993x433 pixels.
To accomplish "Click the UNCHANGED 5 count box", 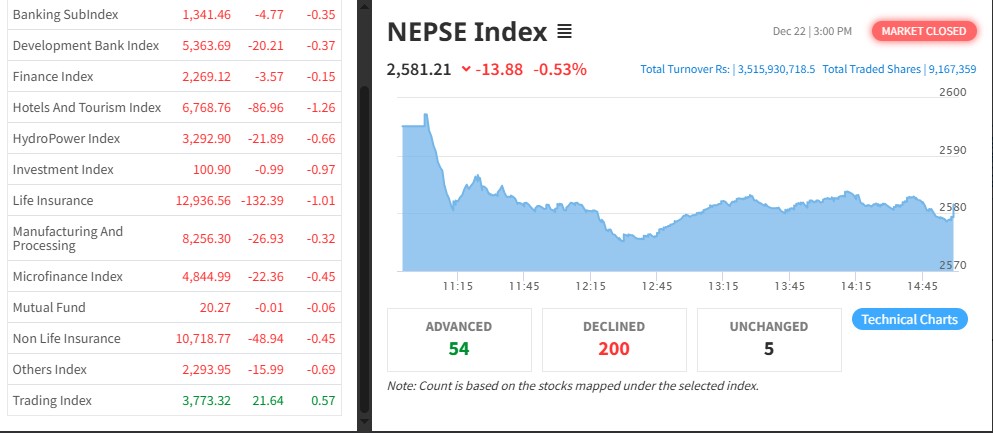I will (769, 339).
